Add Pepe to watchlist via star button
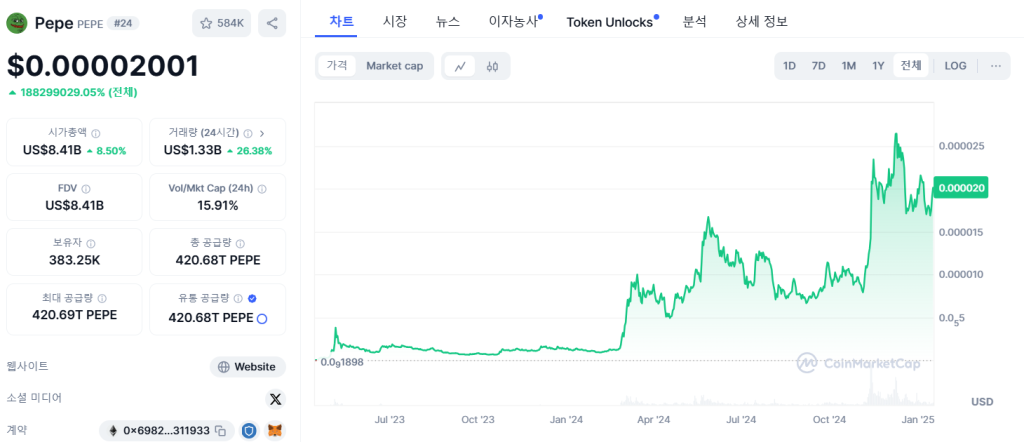This screenshot has height=442, width=1024. point(221,22)
